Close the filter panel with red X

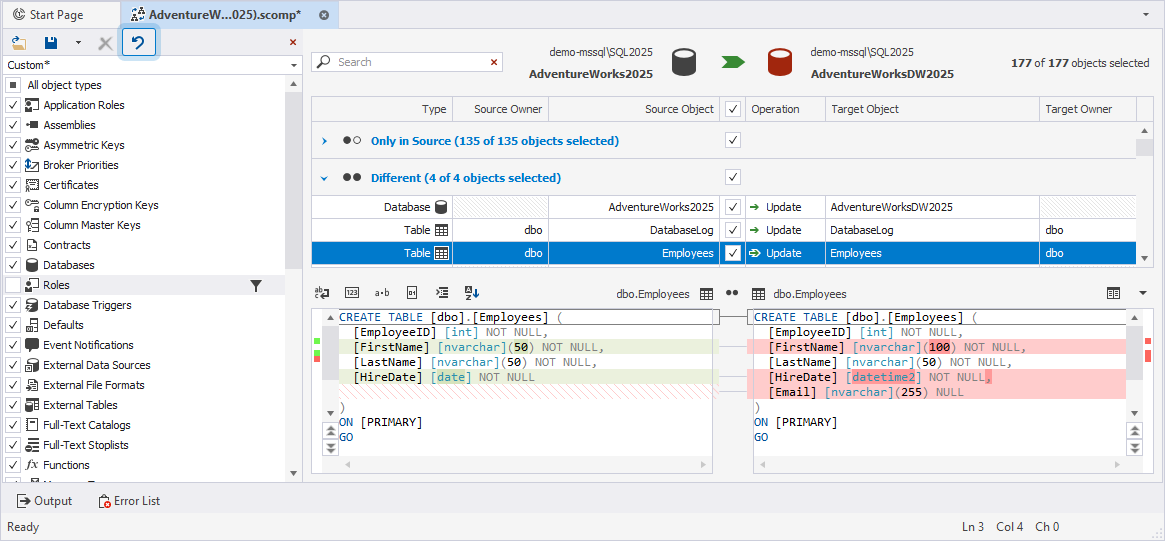click(293, 43)
